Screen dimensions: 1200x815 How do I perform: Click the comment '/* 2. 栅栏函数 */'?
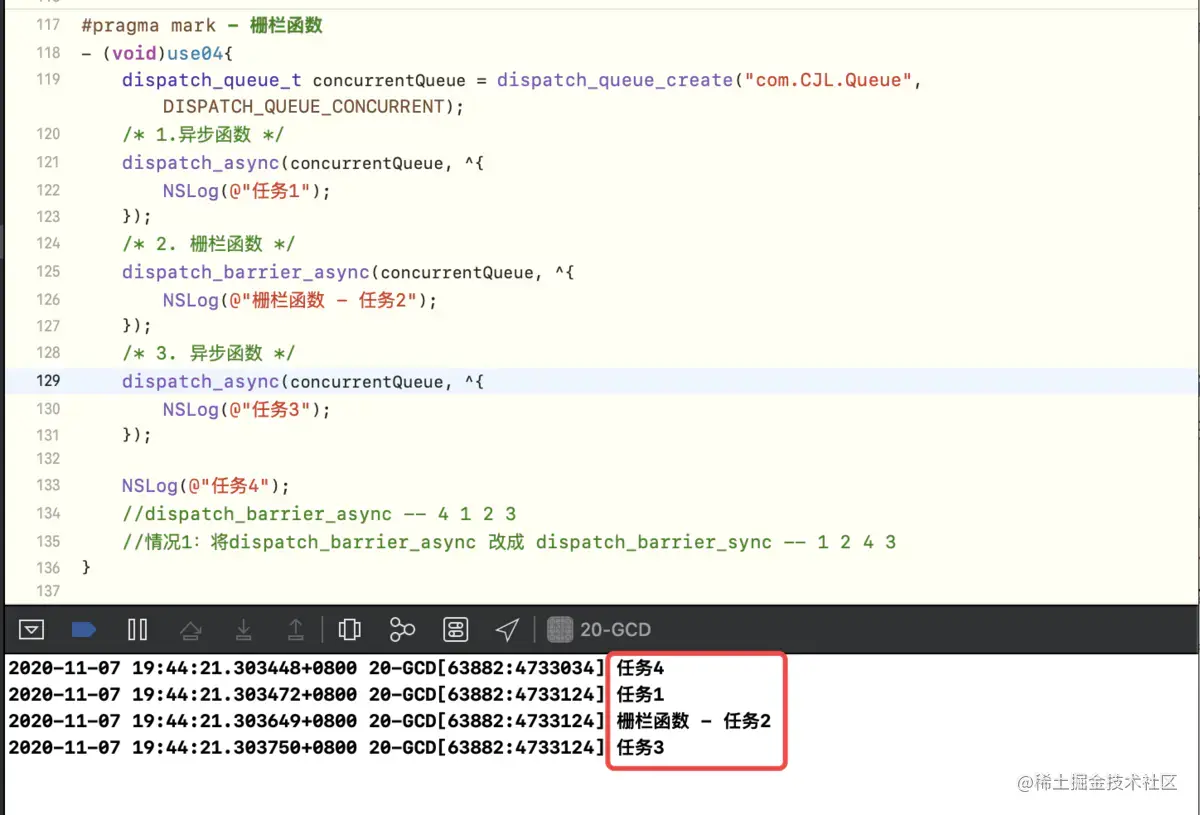[209, 244]
